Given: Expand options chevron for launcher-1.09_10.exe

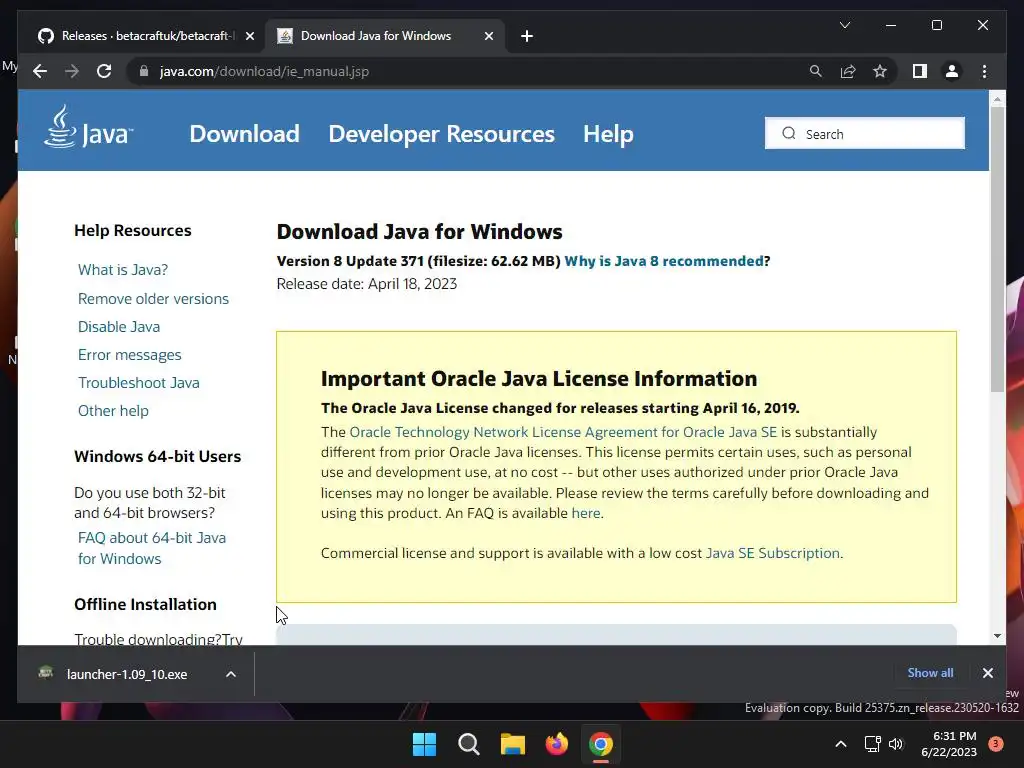Looking at the screenshot, I should (231, 674).
